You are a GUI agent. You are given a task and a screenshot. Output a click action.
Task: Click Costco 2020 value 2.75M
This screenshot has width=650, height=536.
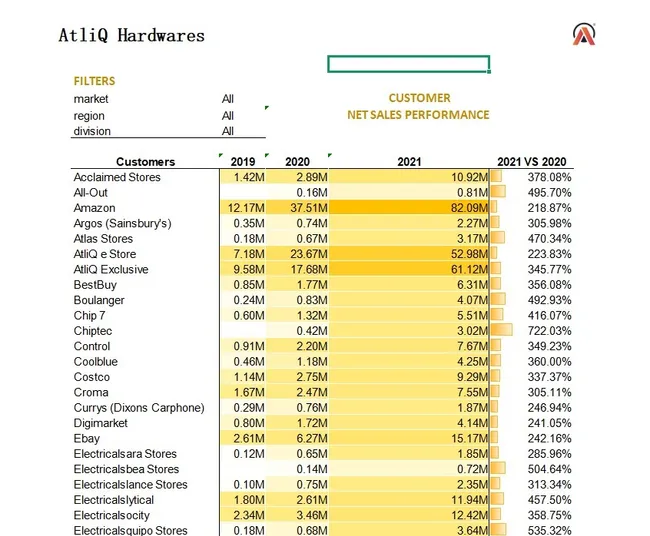[312, 377]
